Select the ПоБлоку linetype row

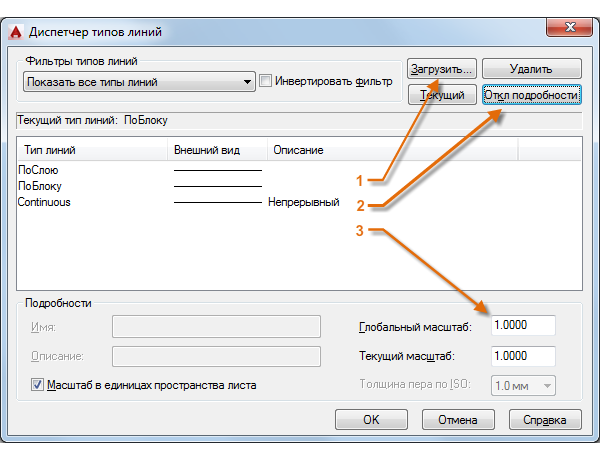[41, 186]
